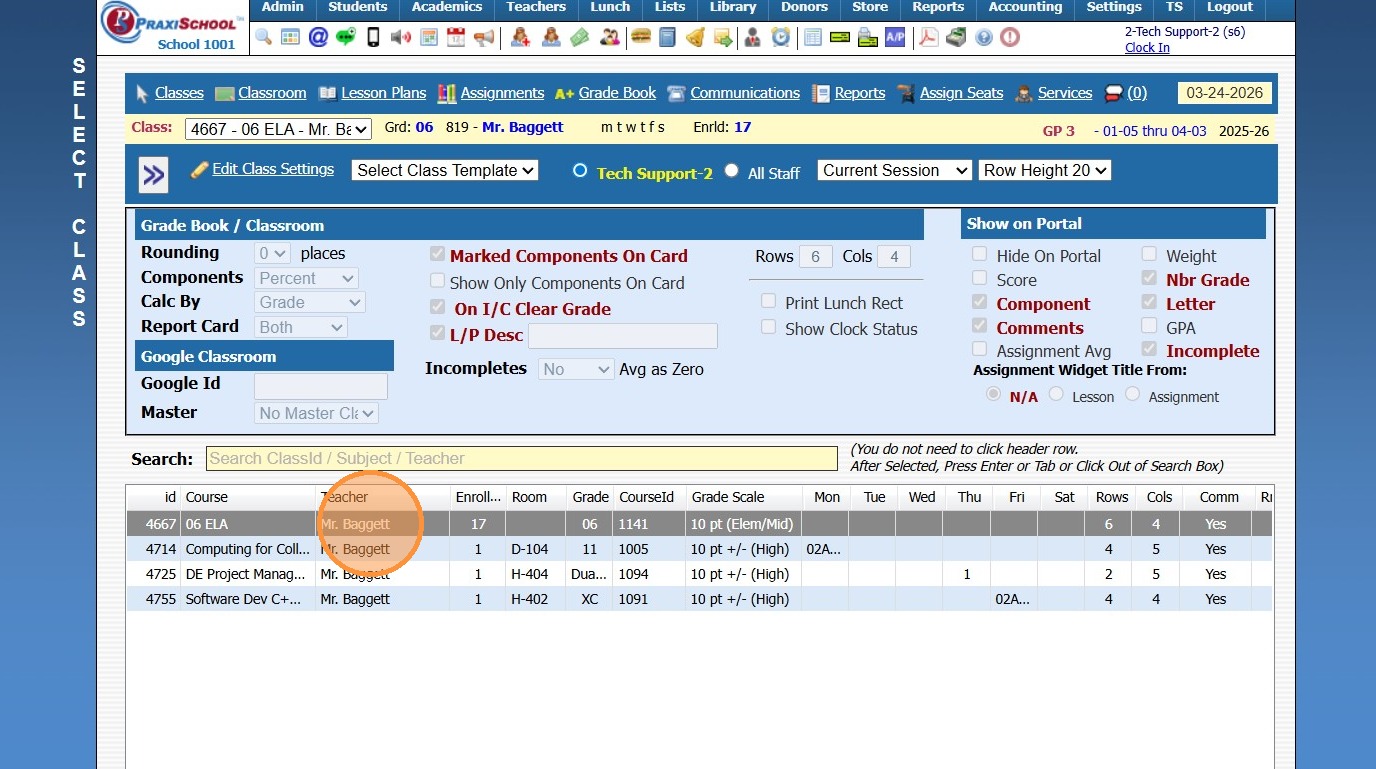Click the blue help question mark icon

click(983, 38)
